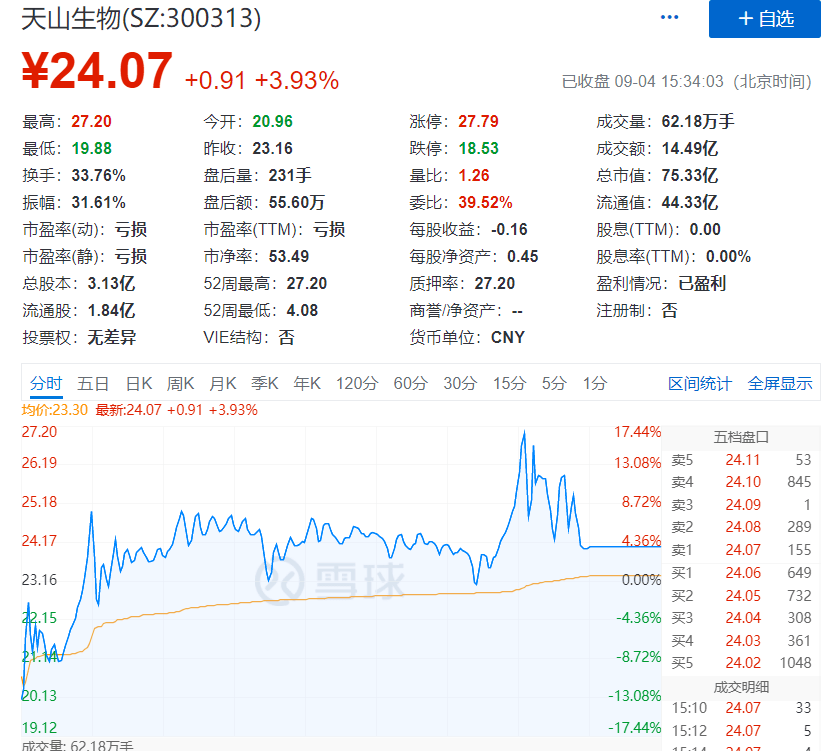Click the 均价:23.30 label above chart
The width and height of the screenshot is (837, 751).
pos(54,410)
